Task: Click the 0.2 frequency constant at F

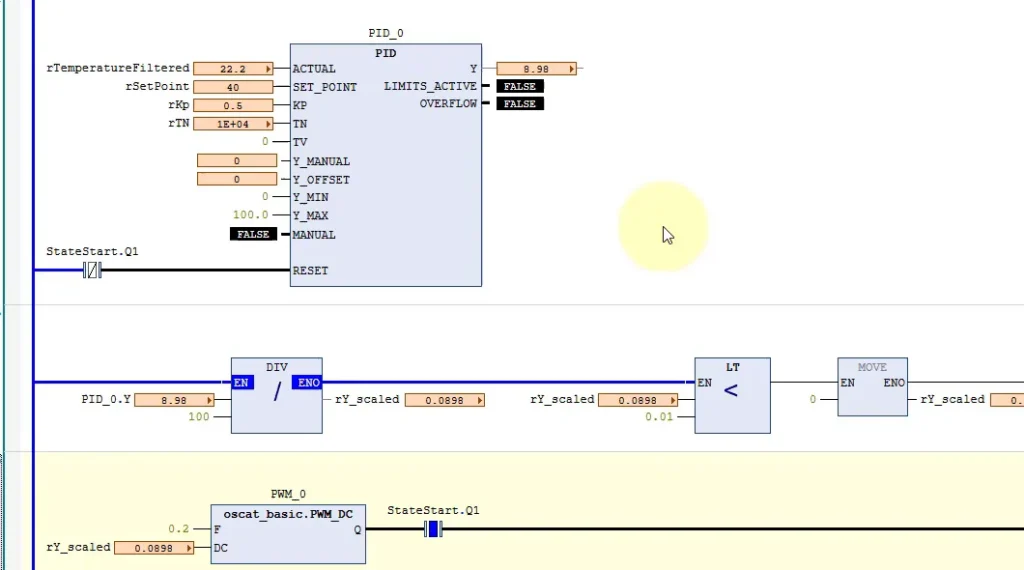Action: (178, 529)
